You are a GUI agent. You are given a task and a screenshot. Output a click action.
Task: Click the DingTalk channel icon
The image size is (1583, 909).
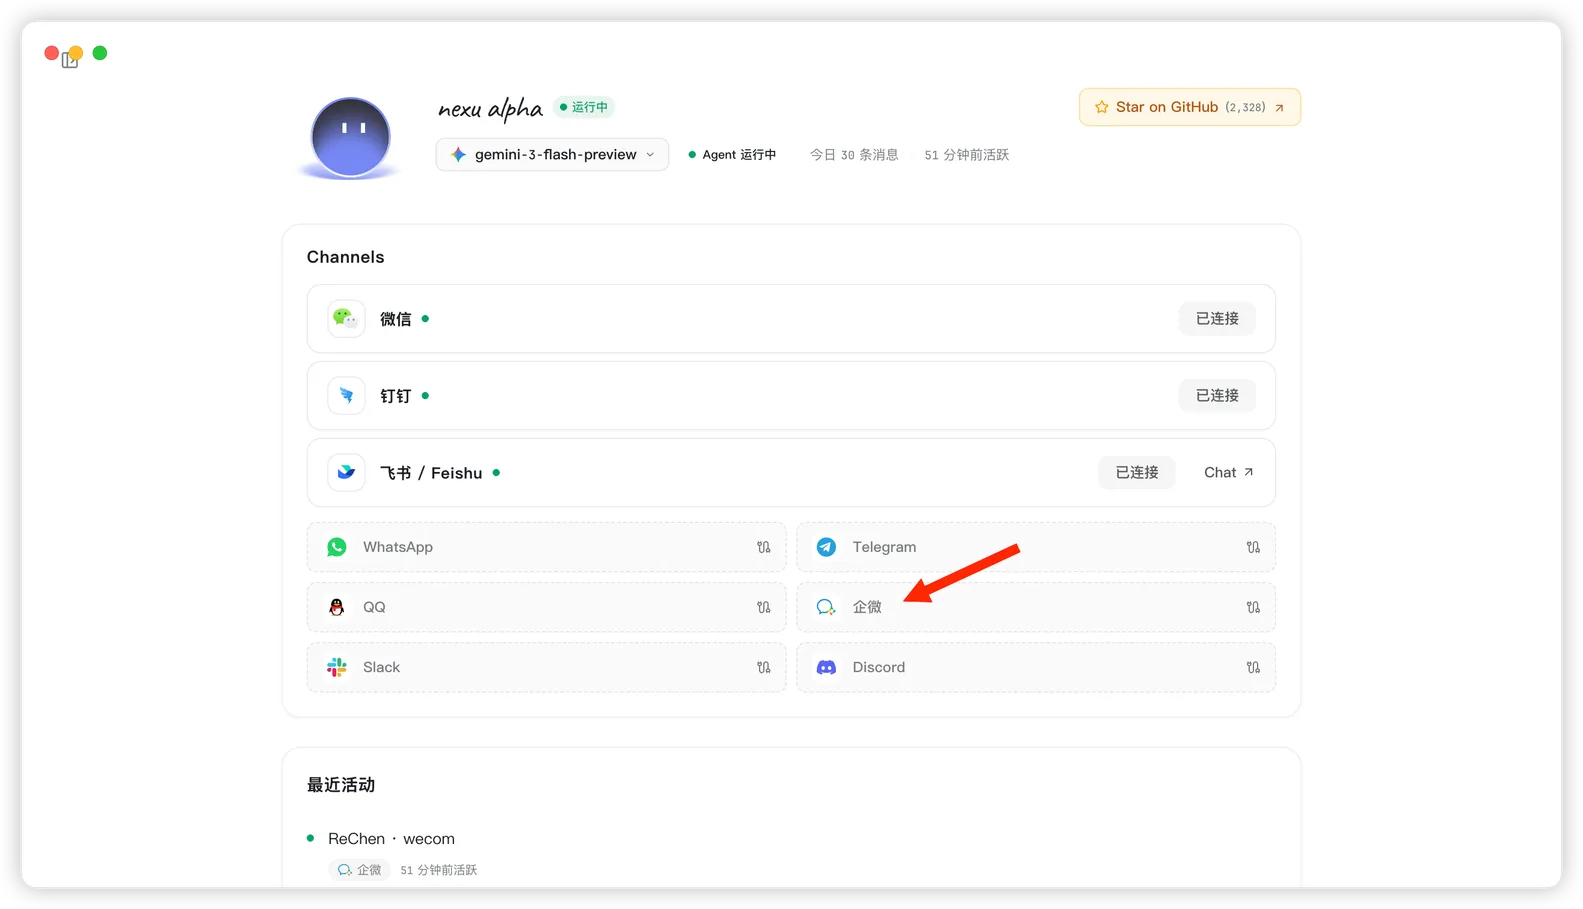click(346, 396)
